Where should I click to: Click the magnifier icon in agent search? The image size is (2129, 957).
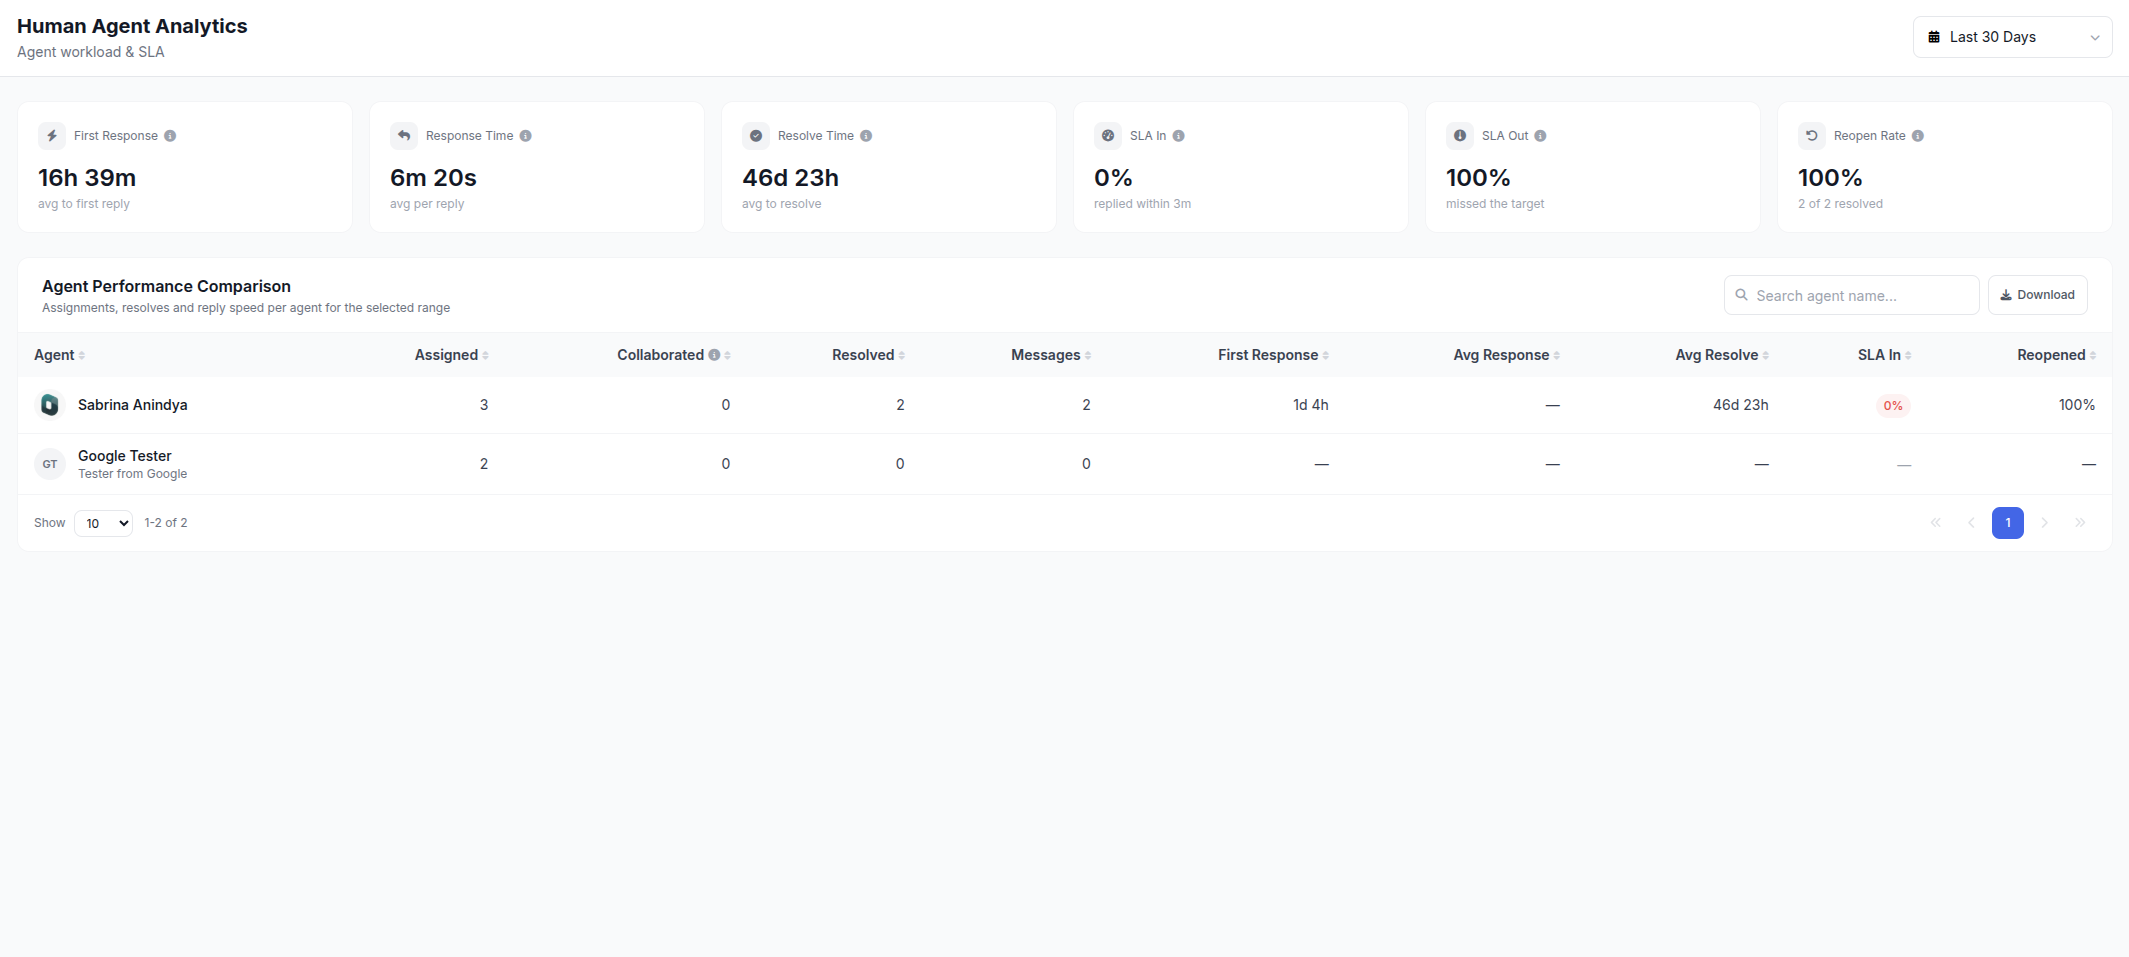coord(1742,295)
